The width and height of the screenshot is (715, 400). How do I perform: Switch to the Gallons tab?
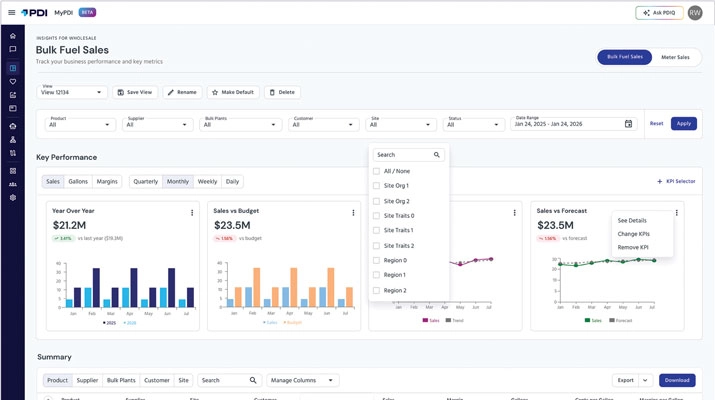78,181
